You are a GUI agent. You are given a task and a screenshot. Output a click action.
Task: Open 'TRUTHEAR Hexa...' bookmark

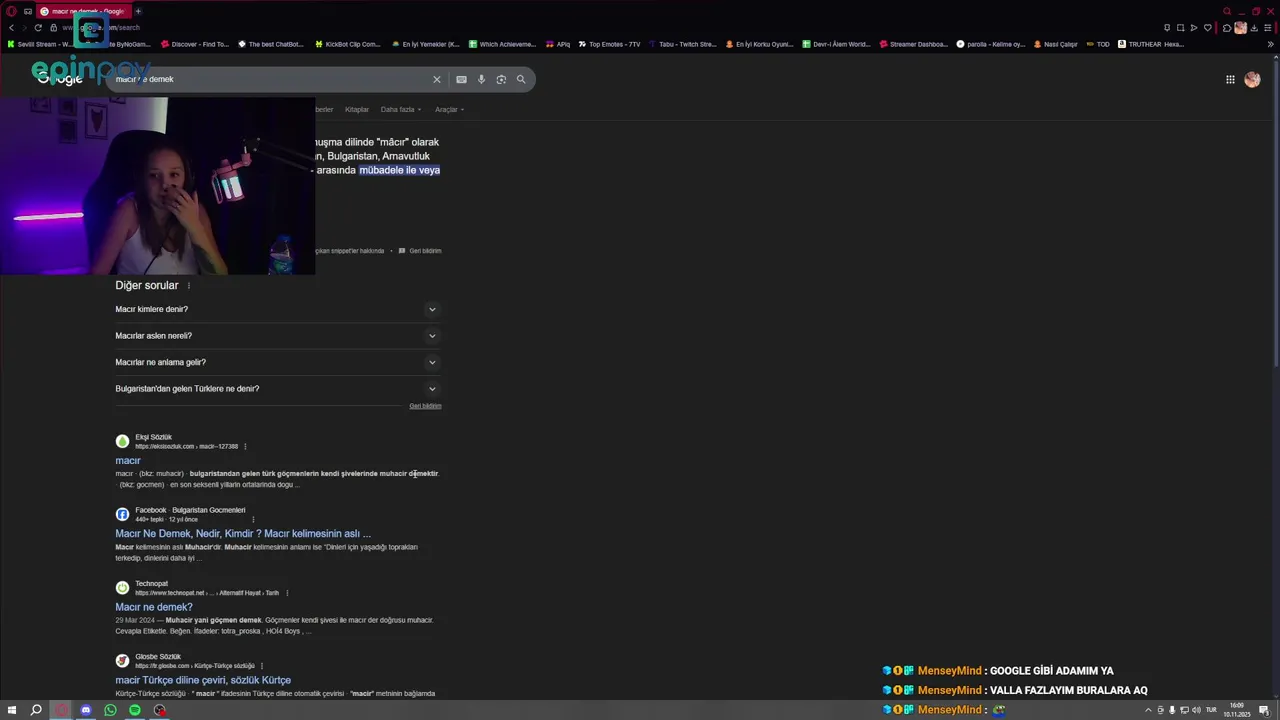tap(1150, 44)
